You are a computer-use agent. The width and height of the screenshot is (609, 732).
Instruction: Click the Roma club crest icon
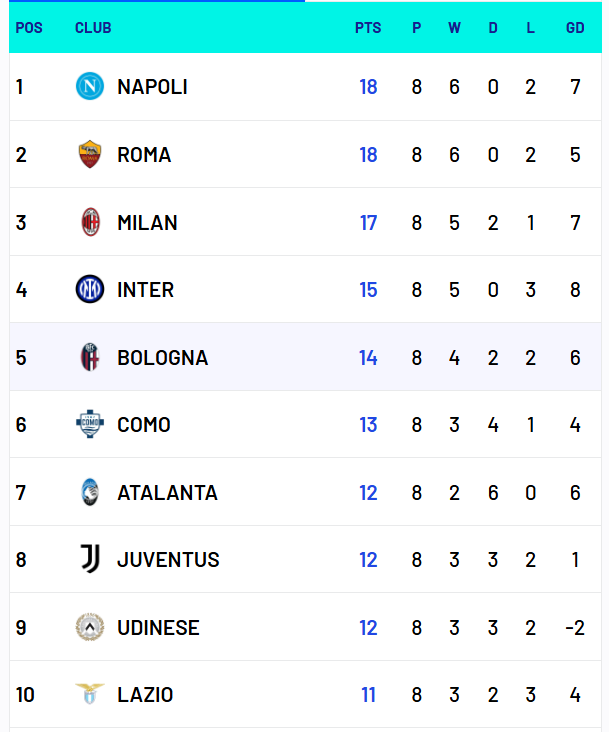point(90,154)
